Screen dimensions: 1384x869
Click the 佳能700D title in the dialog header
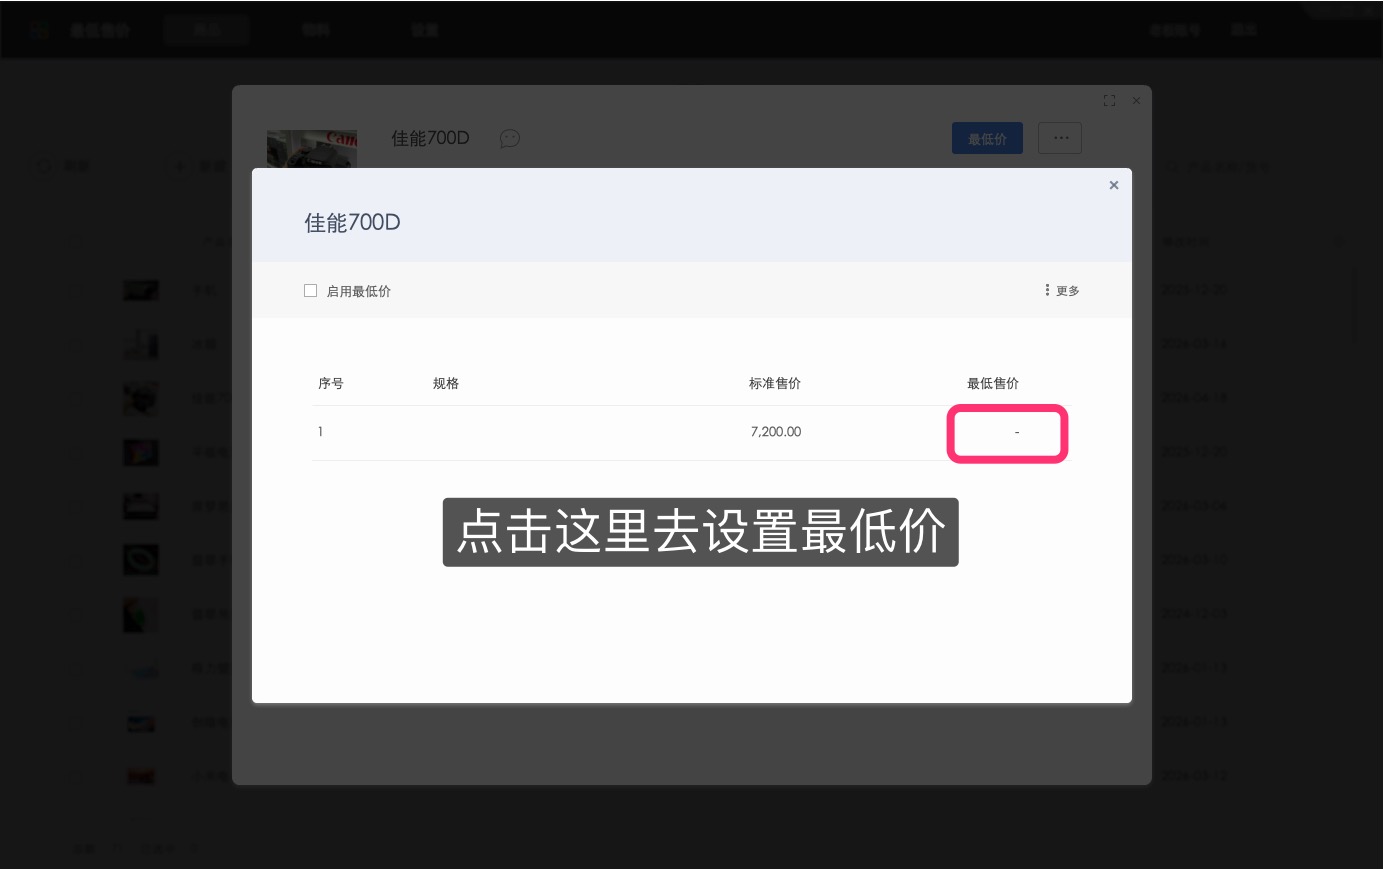click(x=352, y=223)
